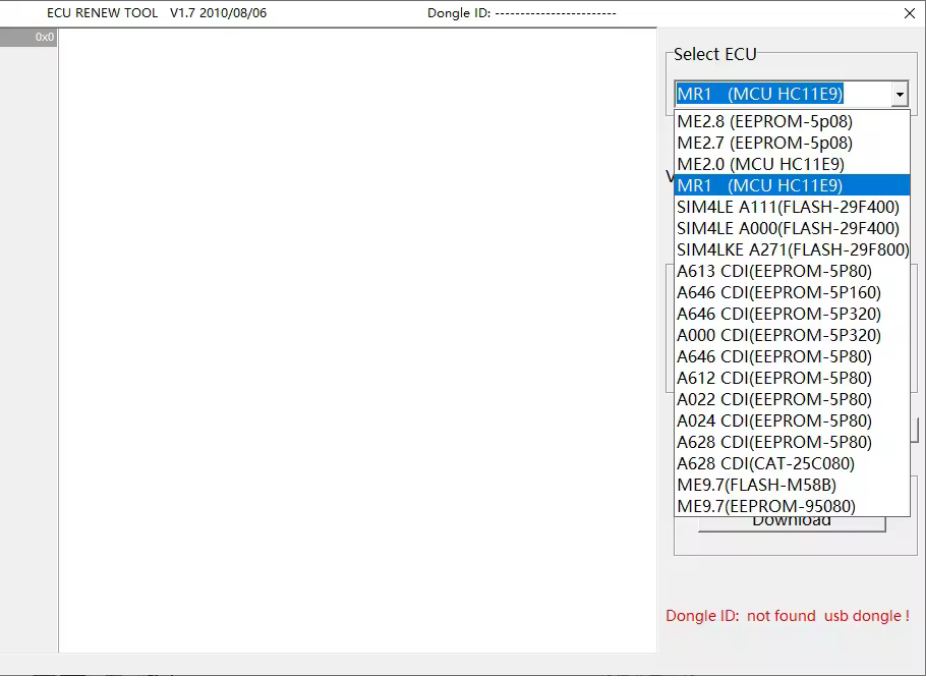Choose ME2.7 (EEPROM-5p08) option
The height and width of the screenshot is (688, 926).
765,143
